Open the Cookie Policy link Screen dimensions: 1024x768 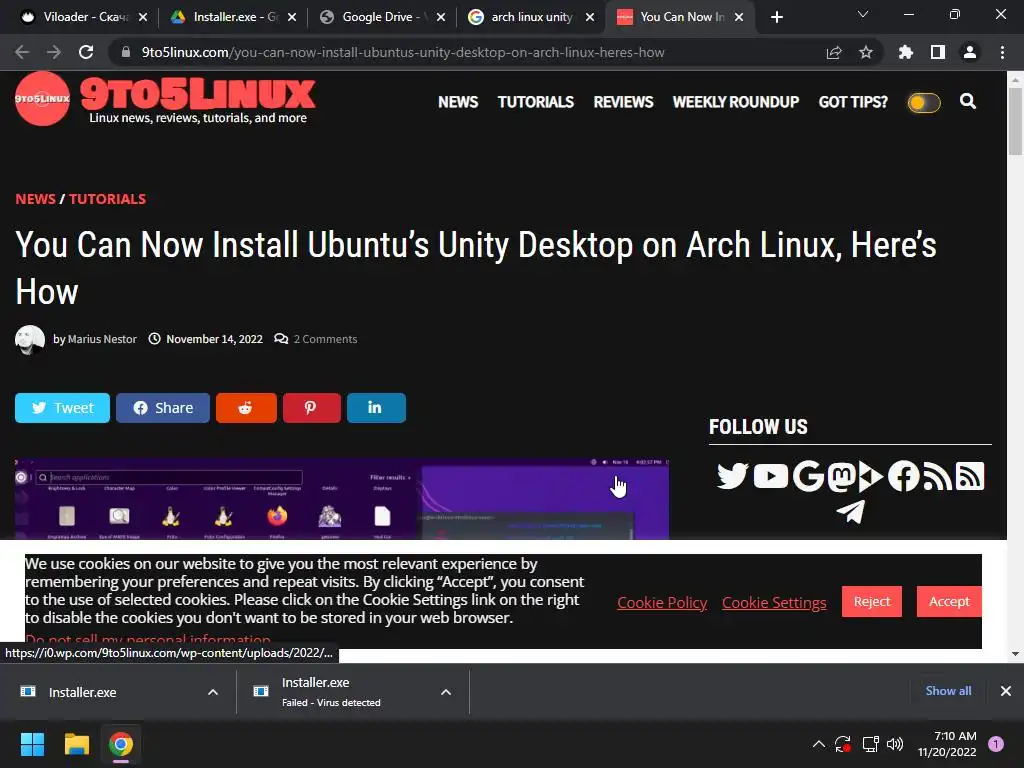(662, 602)
